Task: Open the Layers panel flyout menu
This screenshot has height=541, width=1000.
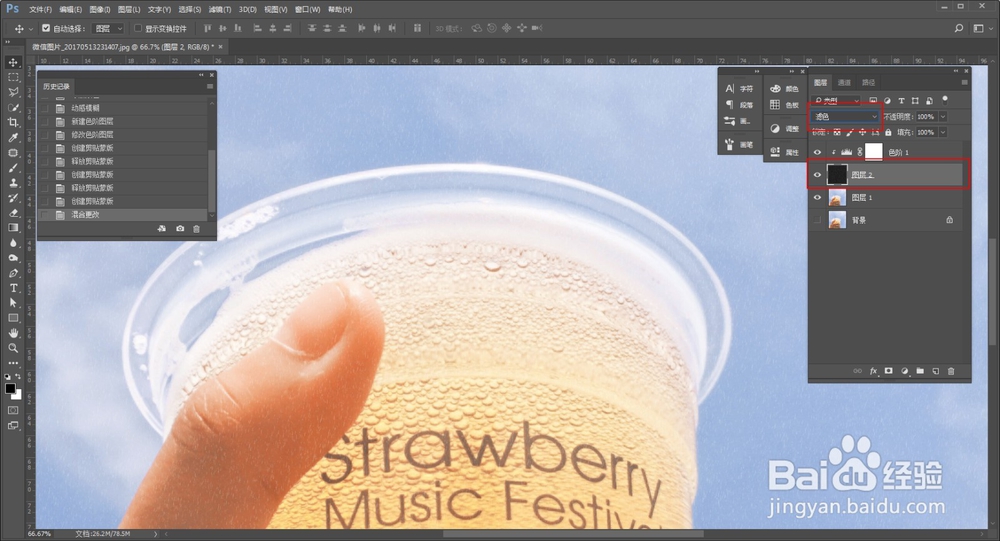Action: 964,82
